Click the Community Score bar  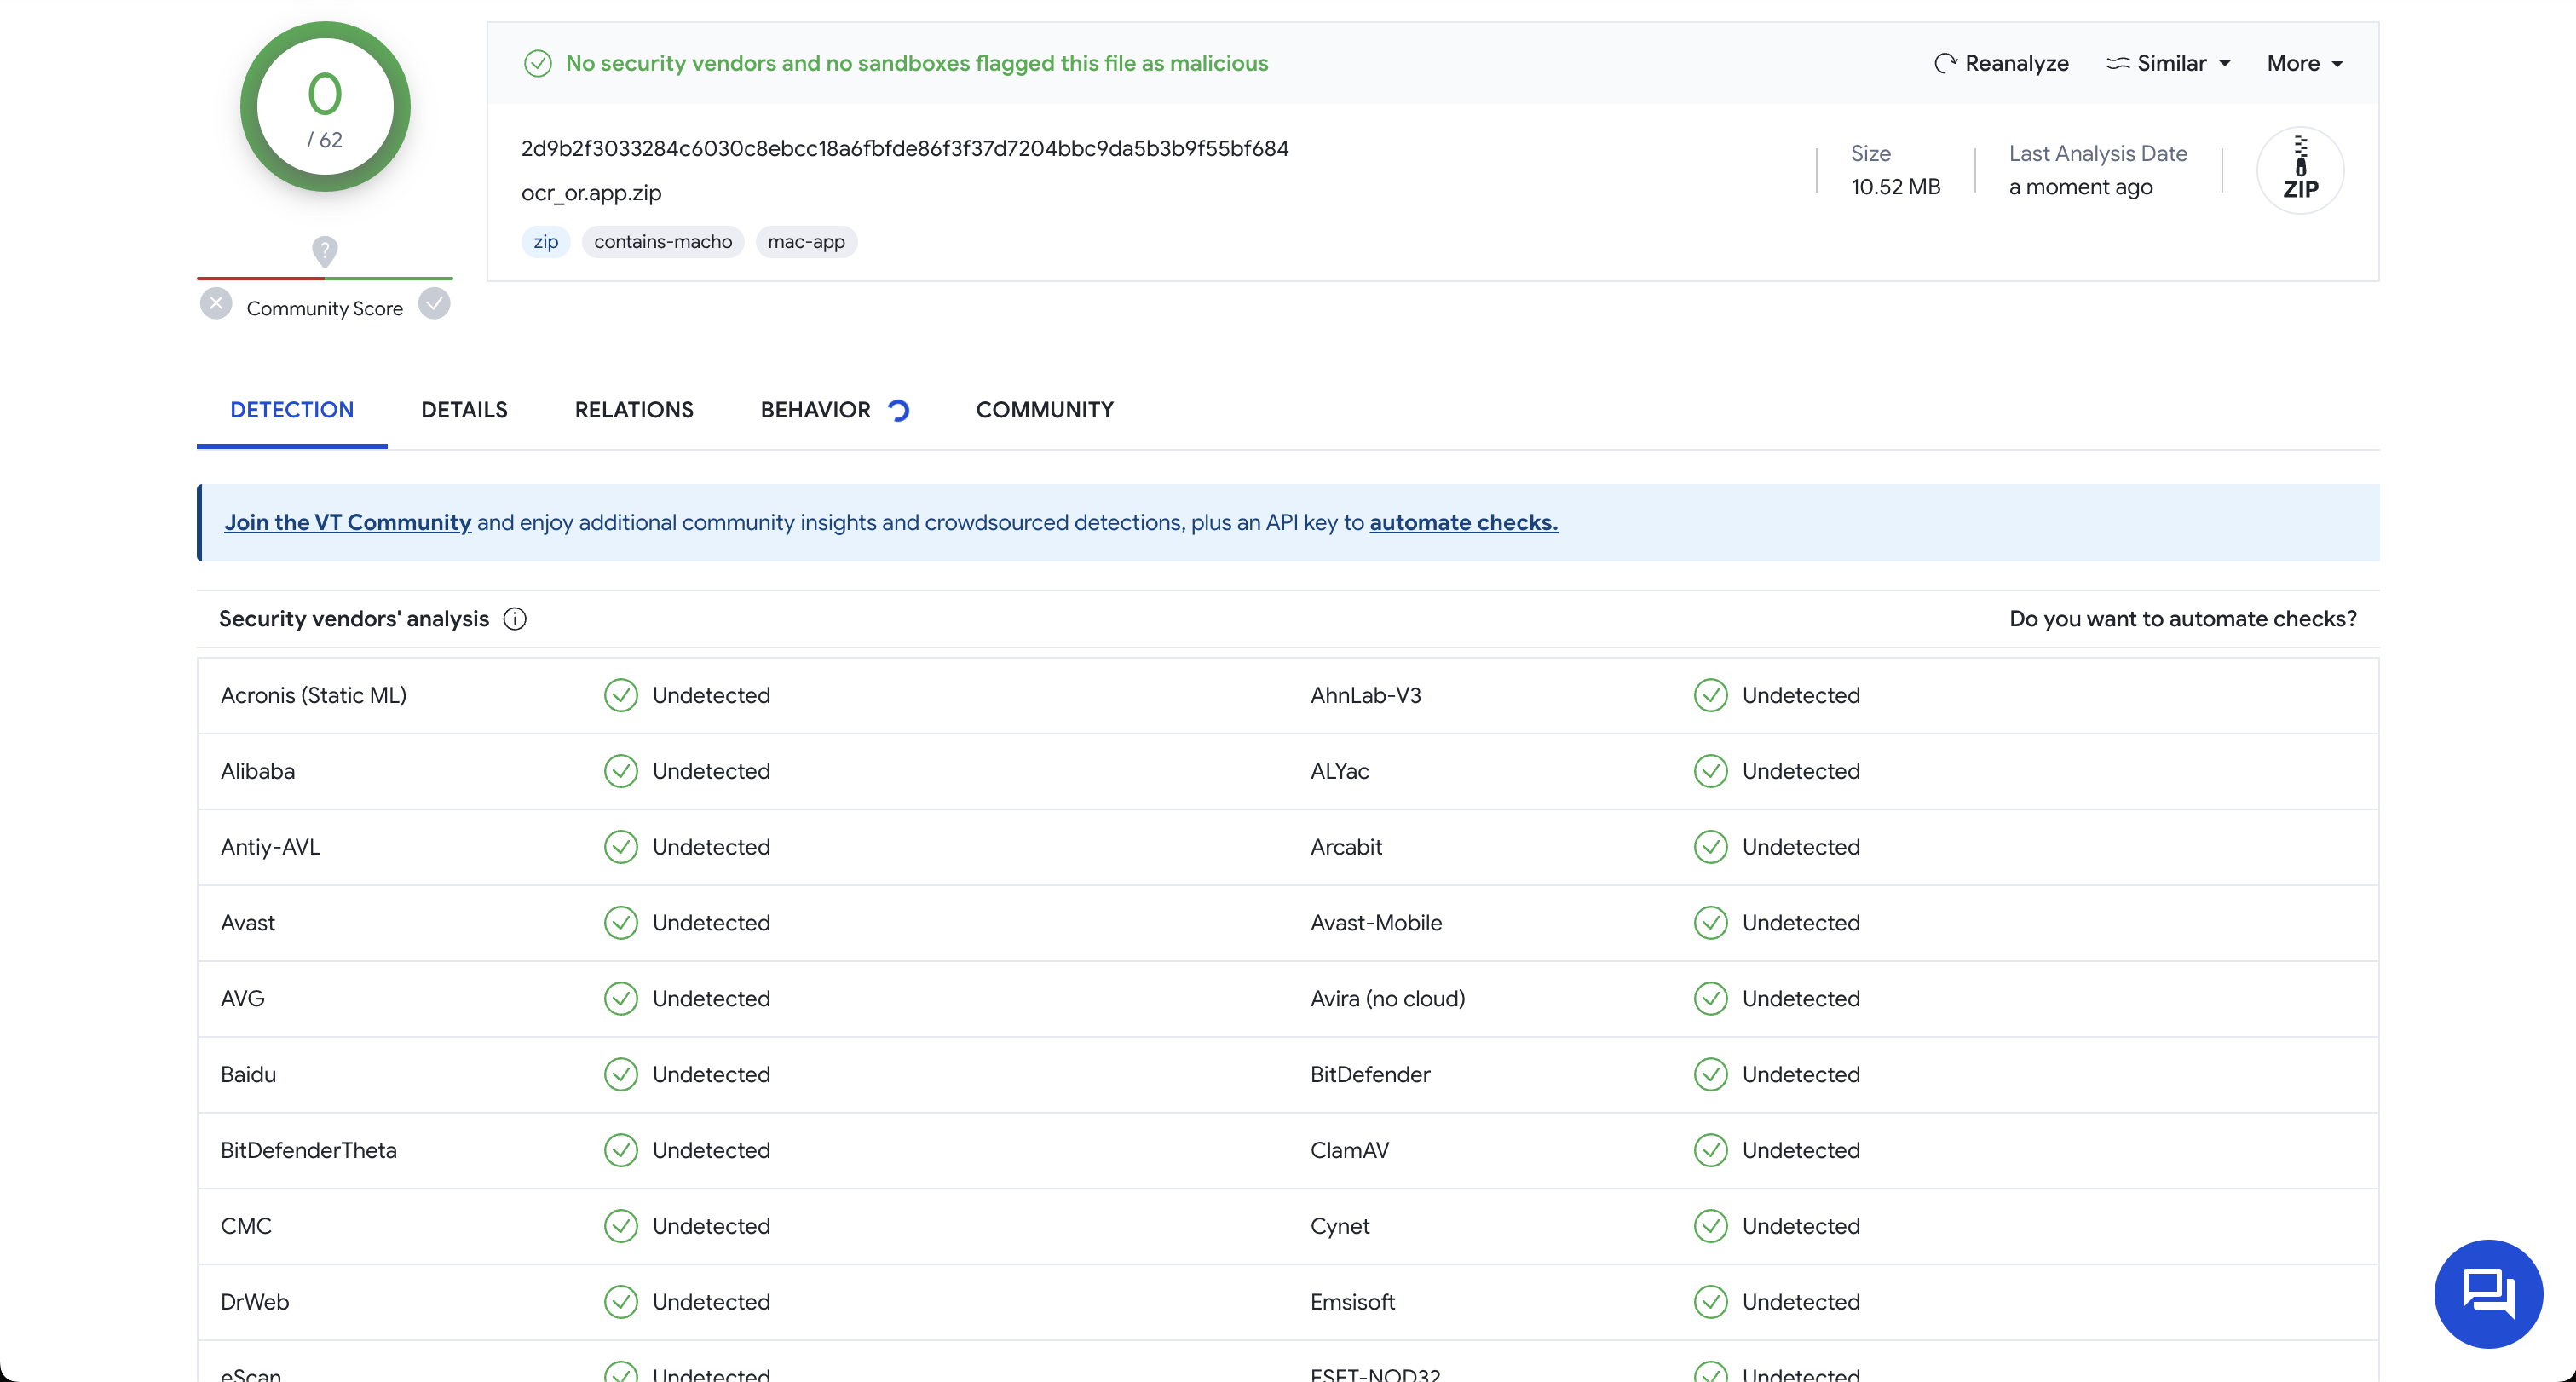[325, 278]
